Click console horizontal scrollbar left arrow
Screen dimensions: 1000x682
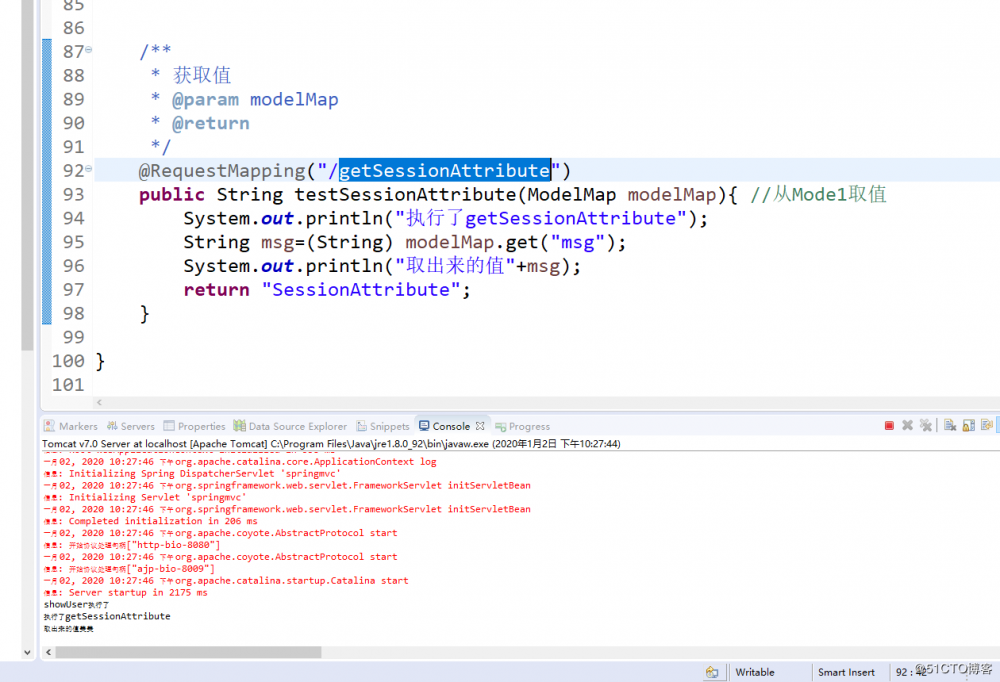(x=48, y=652)
